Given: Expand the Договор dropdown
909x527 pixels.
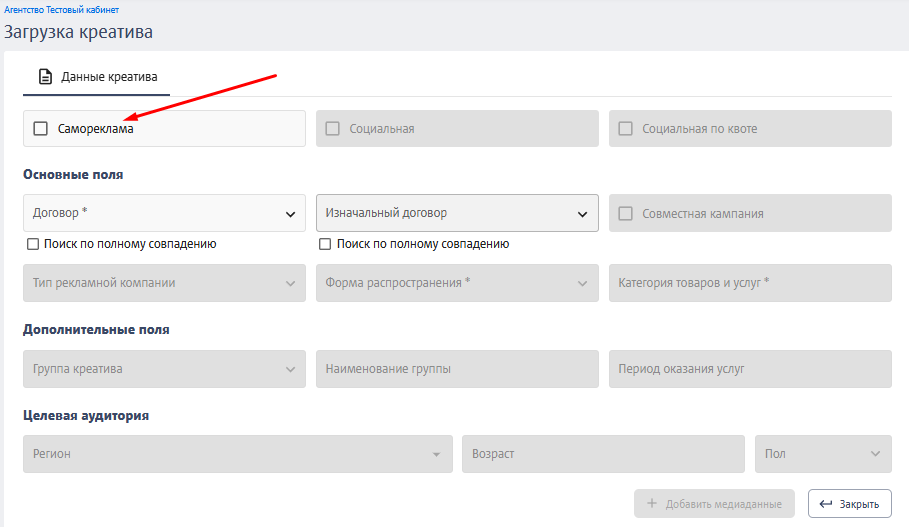Looking at the screenshot, I should click(164, 213).
